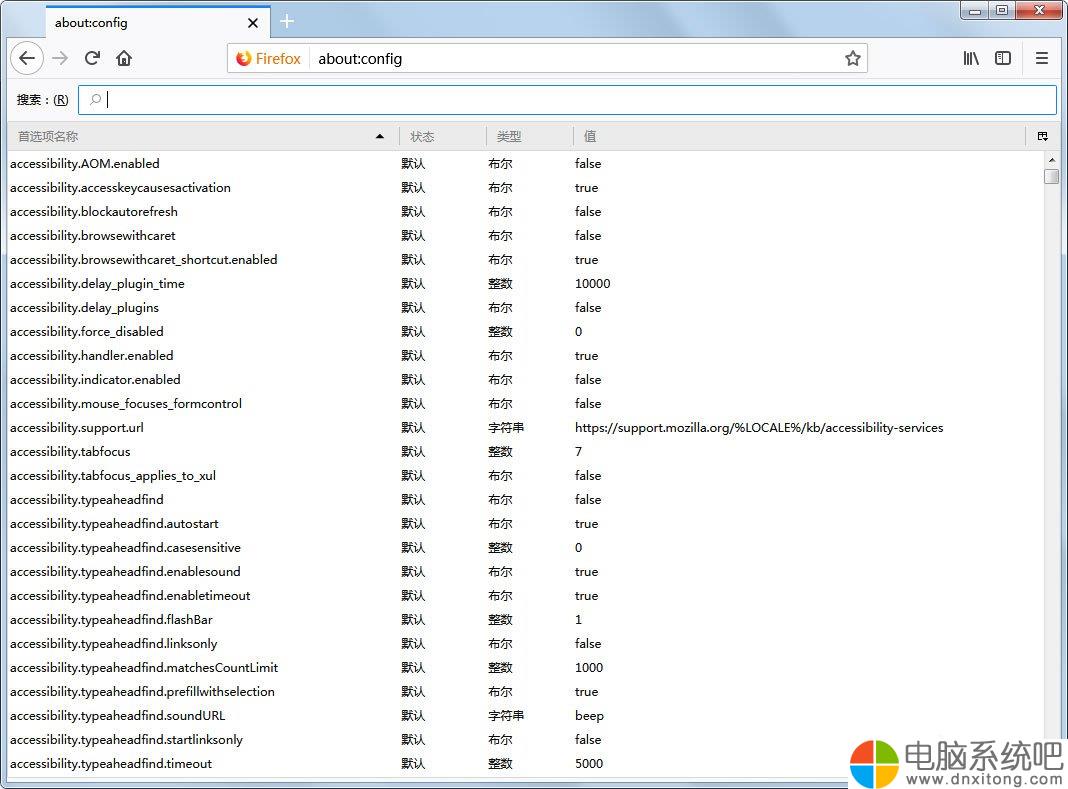Select accessibility.browsewithcaret_shortcut.enabled preference
Image resolution: width=1068 pixels, height=789 pixels.
(525, 260)
